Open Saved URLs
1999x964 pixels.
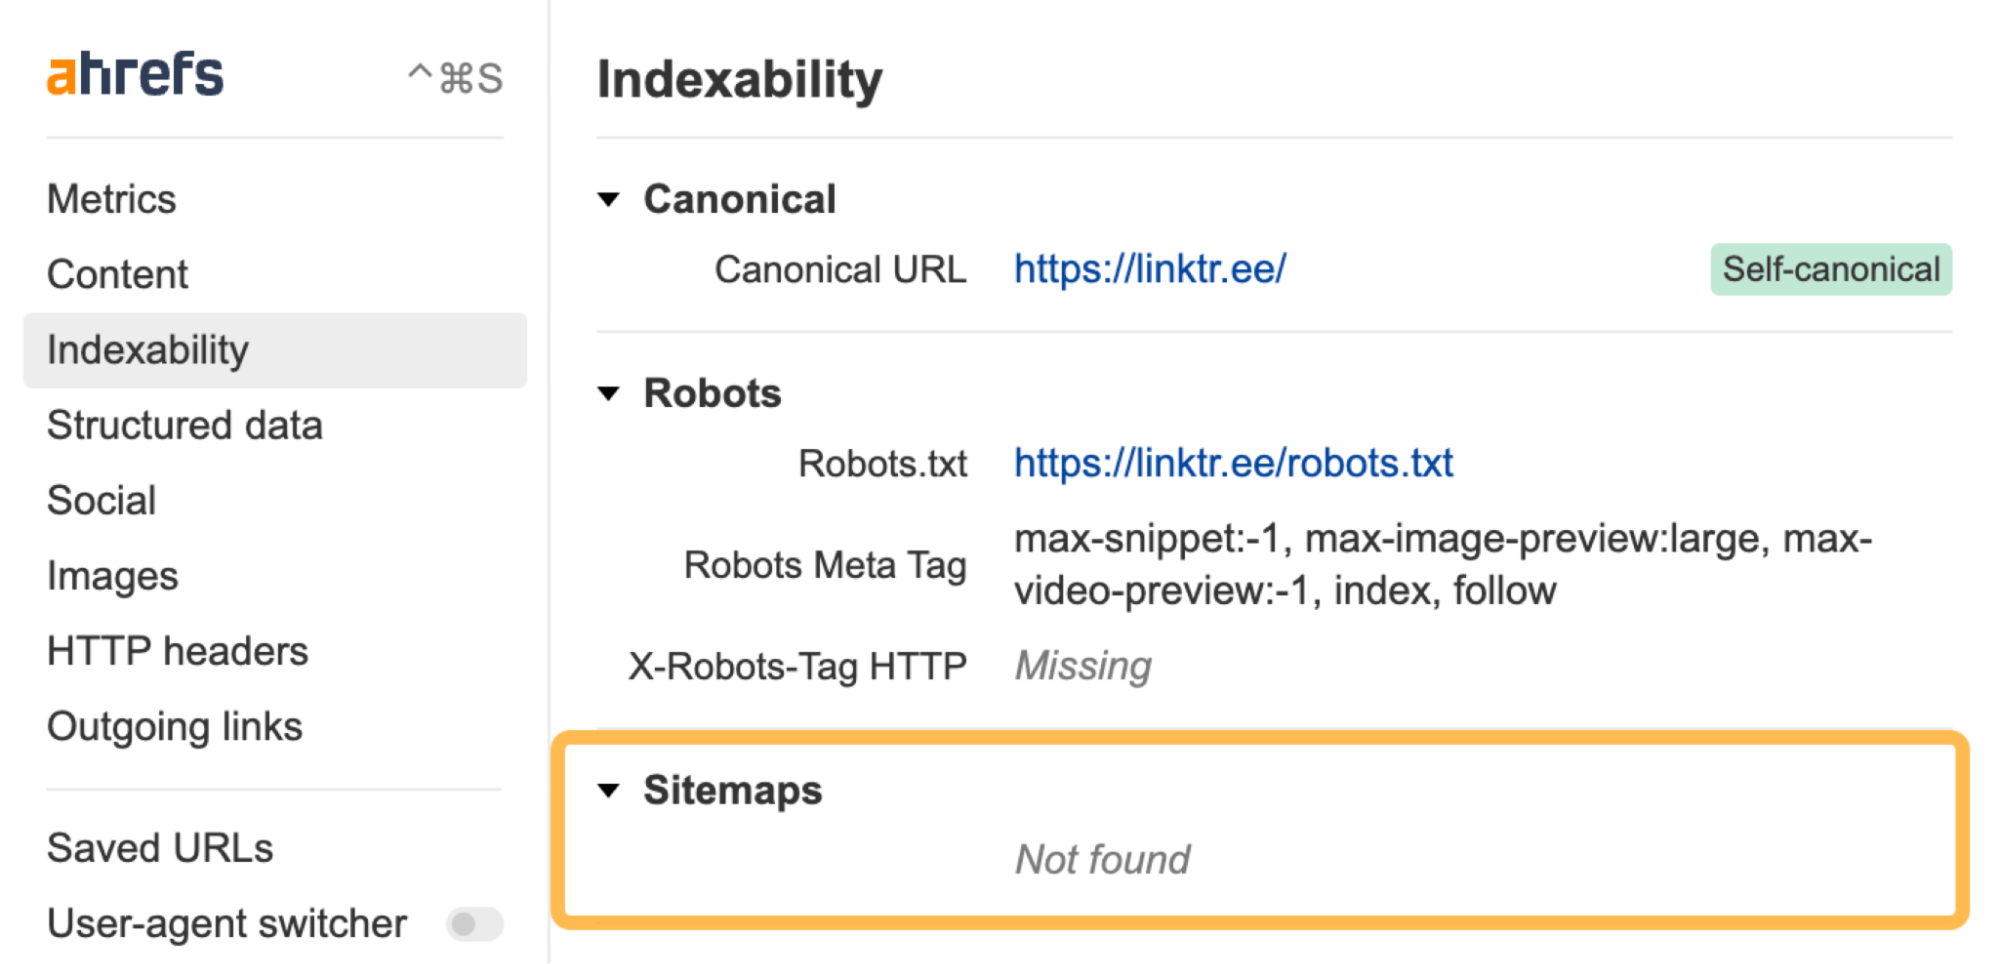[159, 847]
